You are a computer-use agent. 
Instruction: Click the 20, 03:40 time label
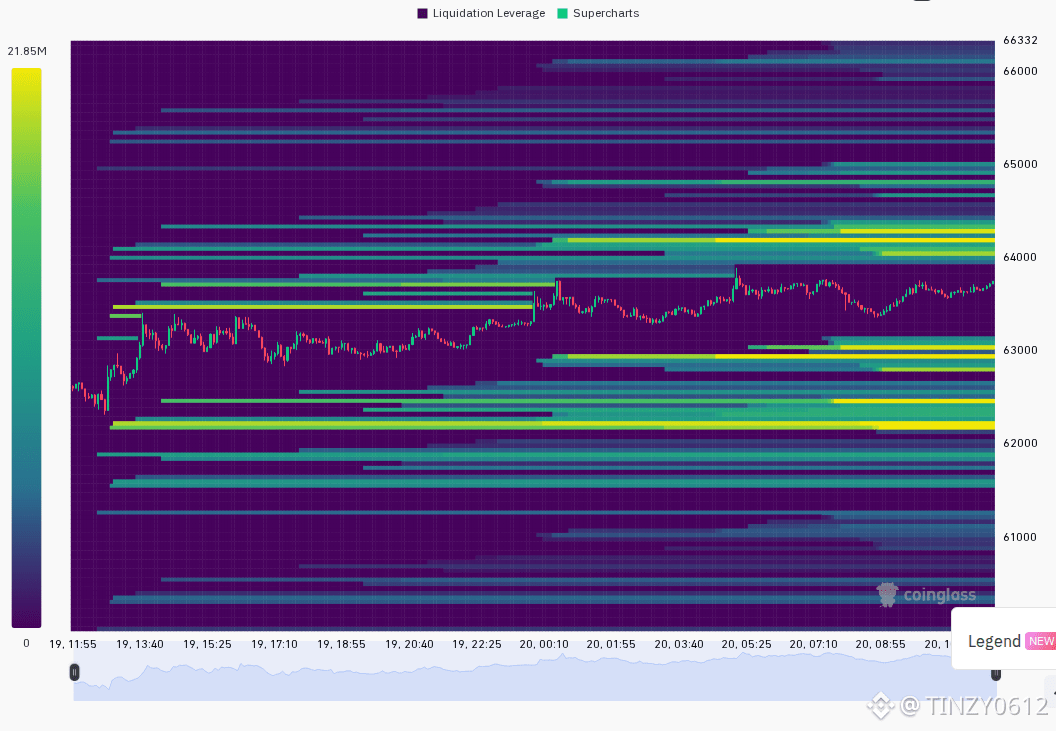[x=679, y=644]
